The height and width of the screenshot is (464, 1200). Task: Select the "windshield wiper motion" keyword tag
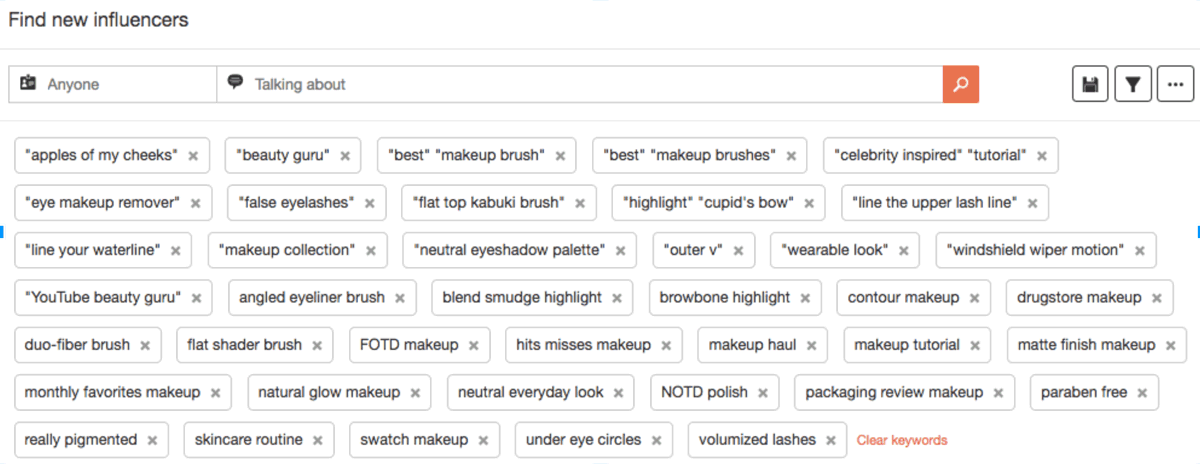[1035, 250]
